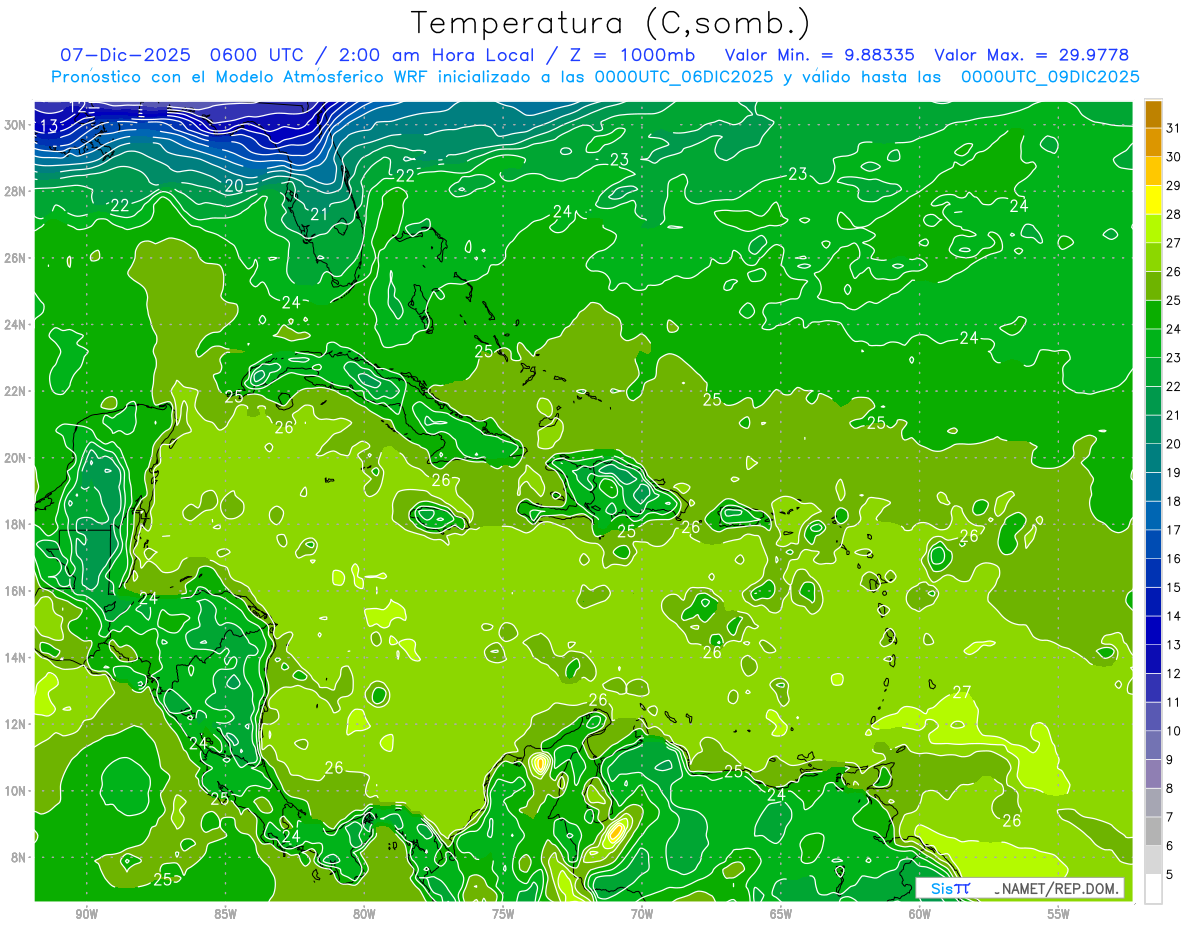1200x927 pixels.
Task: Click the legend value label '18'
Action: click(x=1174, y=501)
